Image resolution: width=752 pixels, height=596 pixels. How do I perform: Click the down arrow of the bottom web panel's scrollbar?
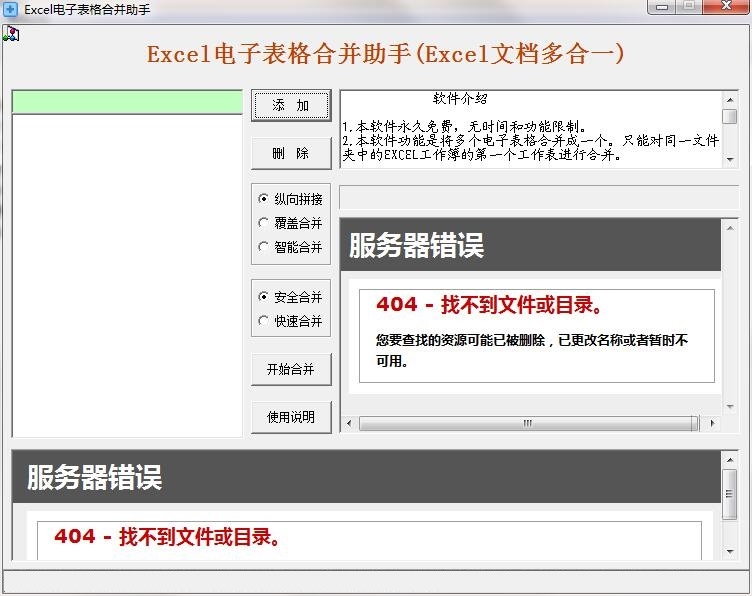[x=730, y=551]
